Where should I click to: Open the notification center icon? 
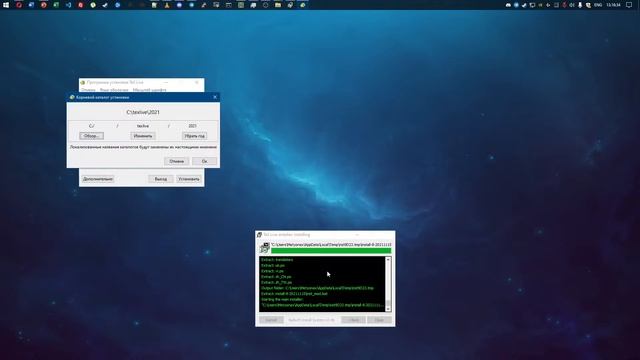[629, 5]
